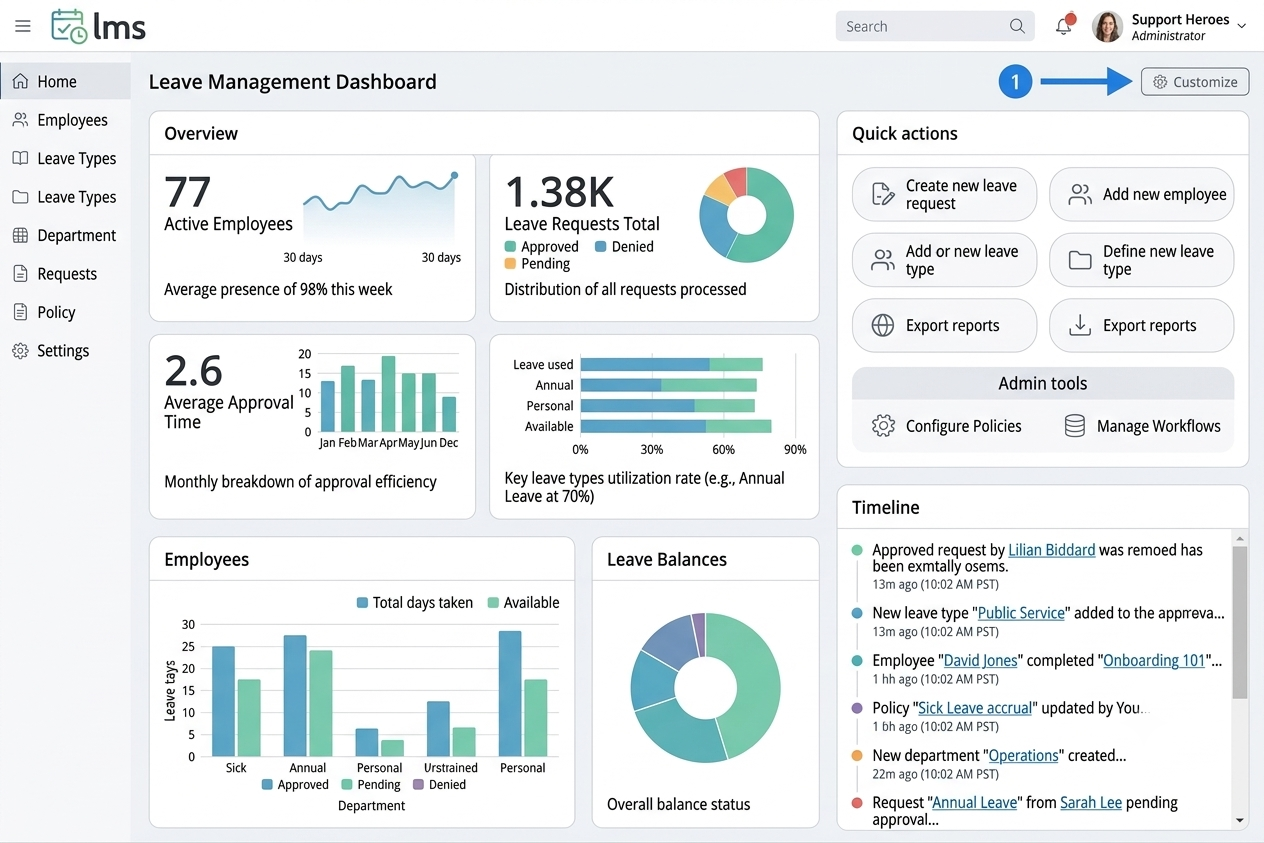The height and width of the screenshot is (843, 1264).
Task: Open the Policy sidebar item
Action: (65, 312)
